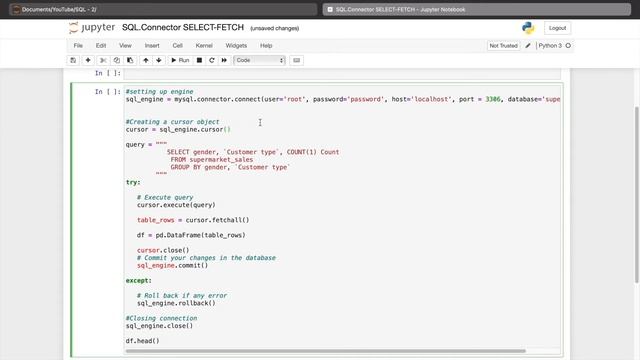Open the Cell menu

click(178, 46)
